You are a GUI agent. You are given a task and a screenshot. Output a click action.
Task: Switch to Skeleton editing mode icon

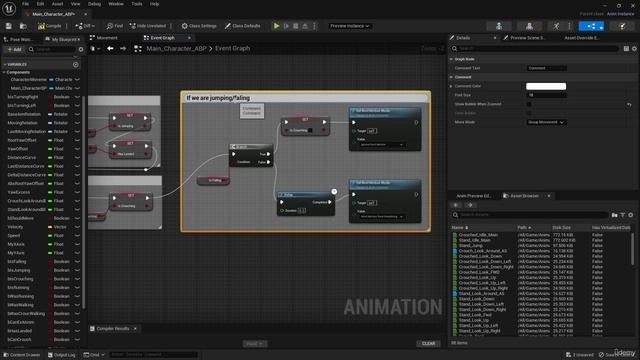coord(499,26)
